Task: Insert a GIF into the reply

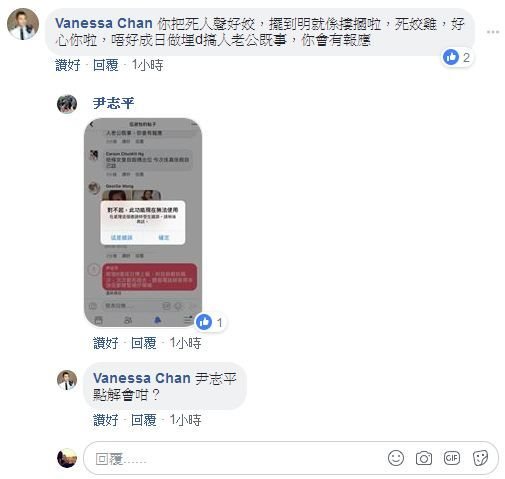Action: point(452,458)
